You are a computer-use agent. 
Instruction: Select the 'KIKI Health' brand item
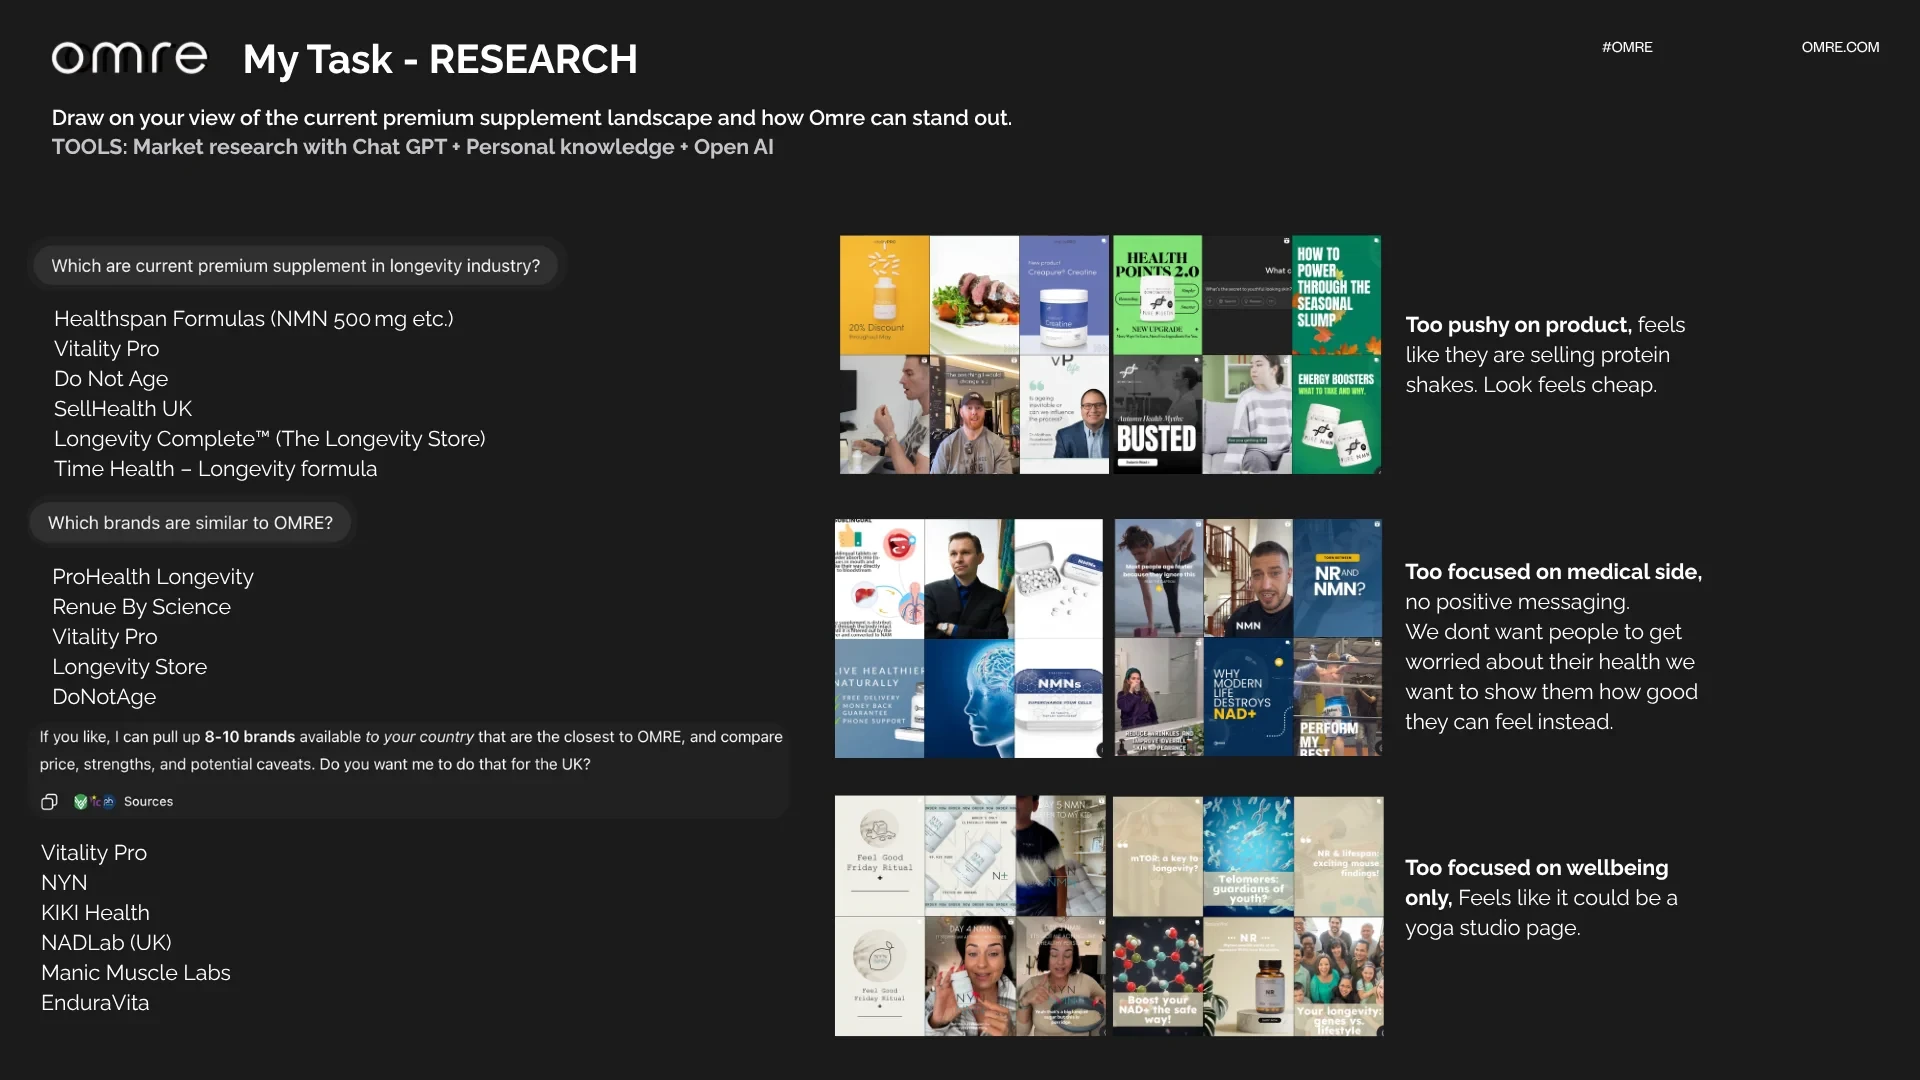tap(95, 913)
